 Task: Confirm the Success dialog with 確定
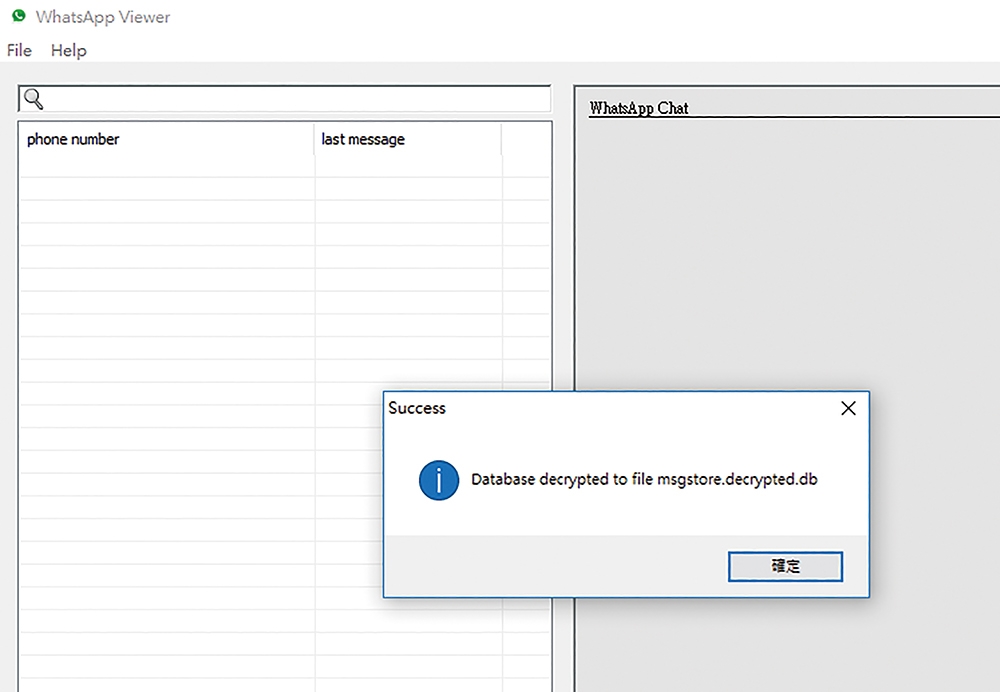[785, 566]
